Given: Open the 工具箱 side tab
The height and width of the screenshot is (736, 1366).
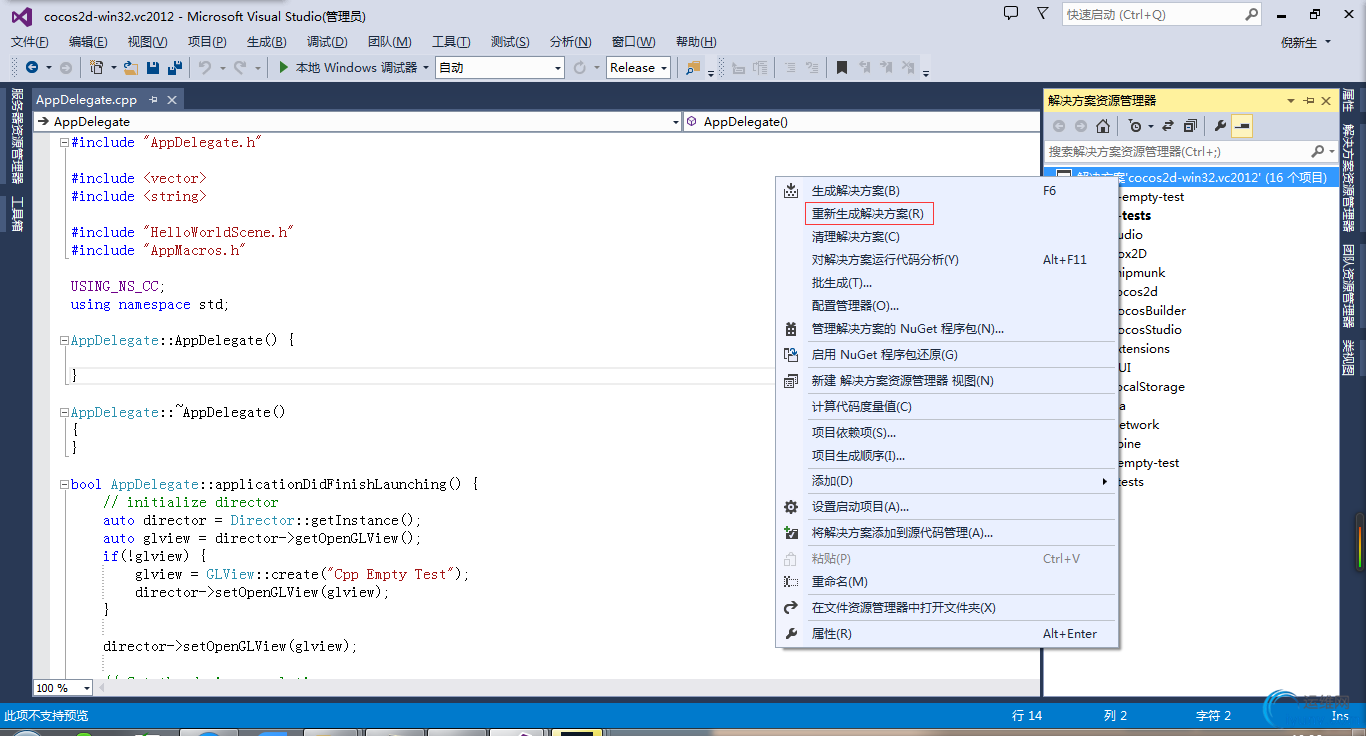Looking at the screenshot, I should point(17,215).
